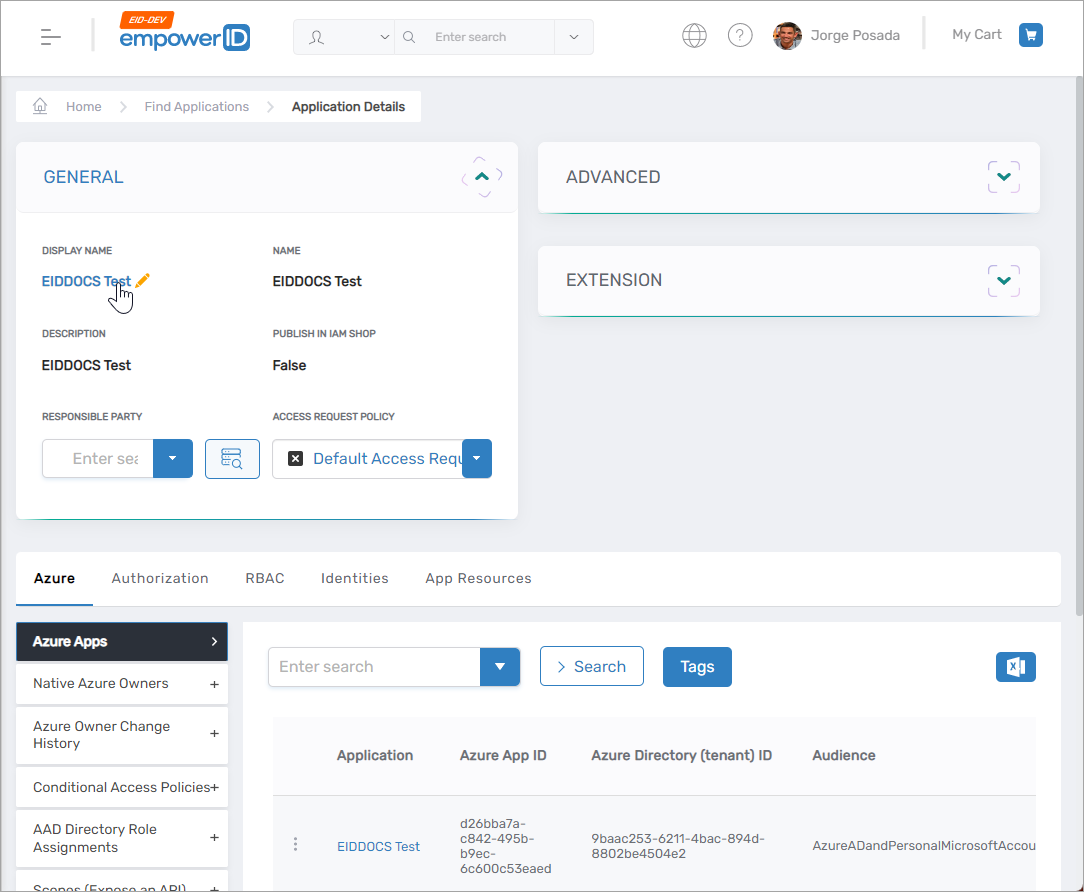Click the Tags button
This screenshot has width=1084, height=892.
[x=697, y=667]
